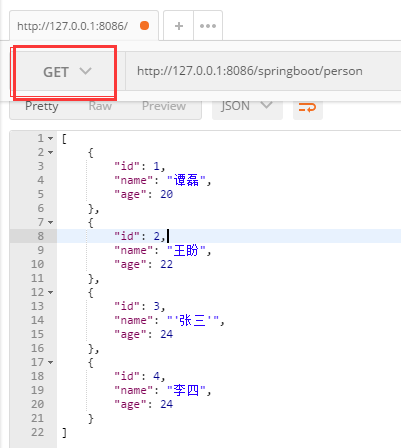This screenshot has height=448, width=401.
Task: Collapse the object at line 17
Action: [50, 362]
